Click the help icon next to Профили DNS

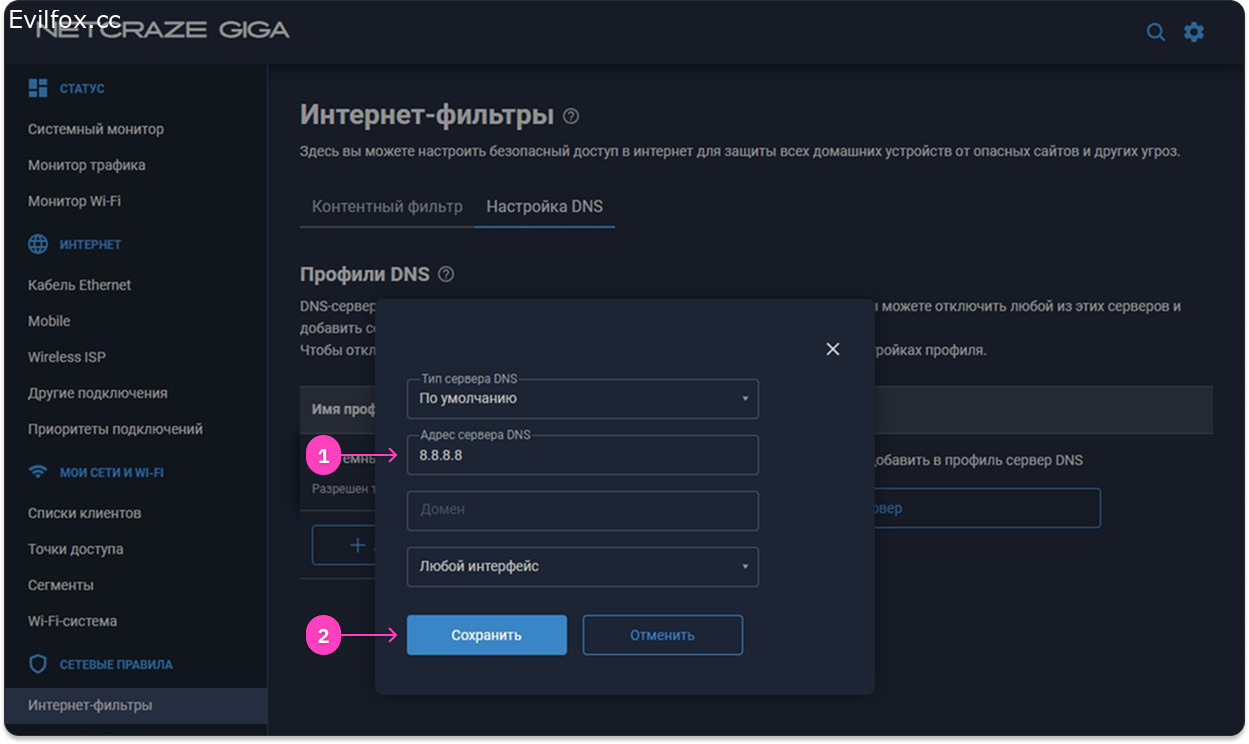click(x=446, y=274)
